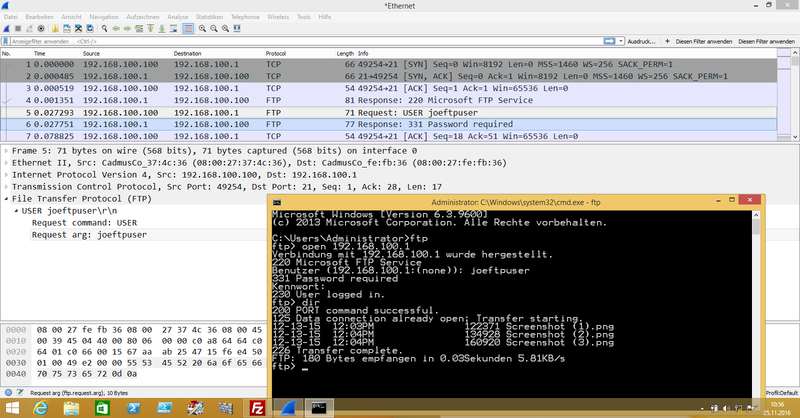Click the Windows Start button
The image size is (800, 418).
[x=11, y=407]
